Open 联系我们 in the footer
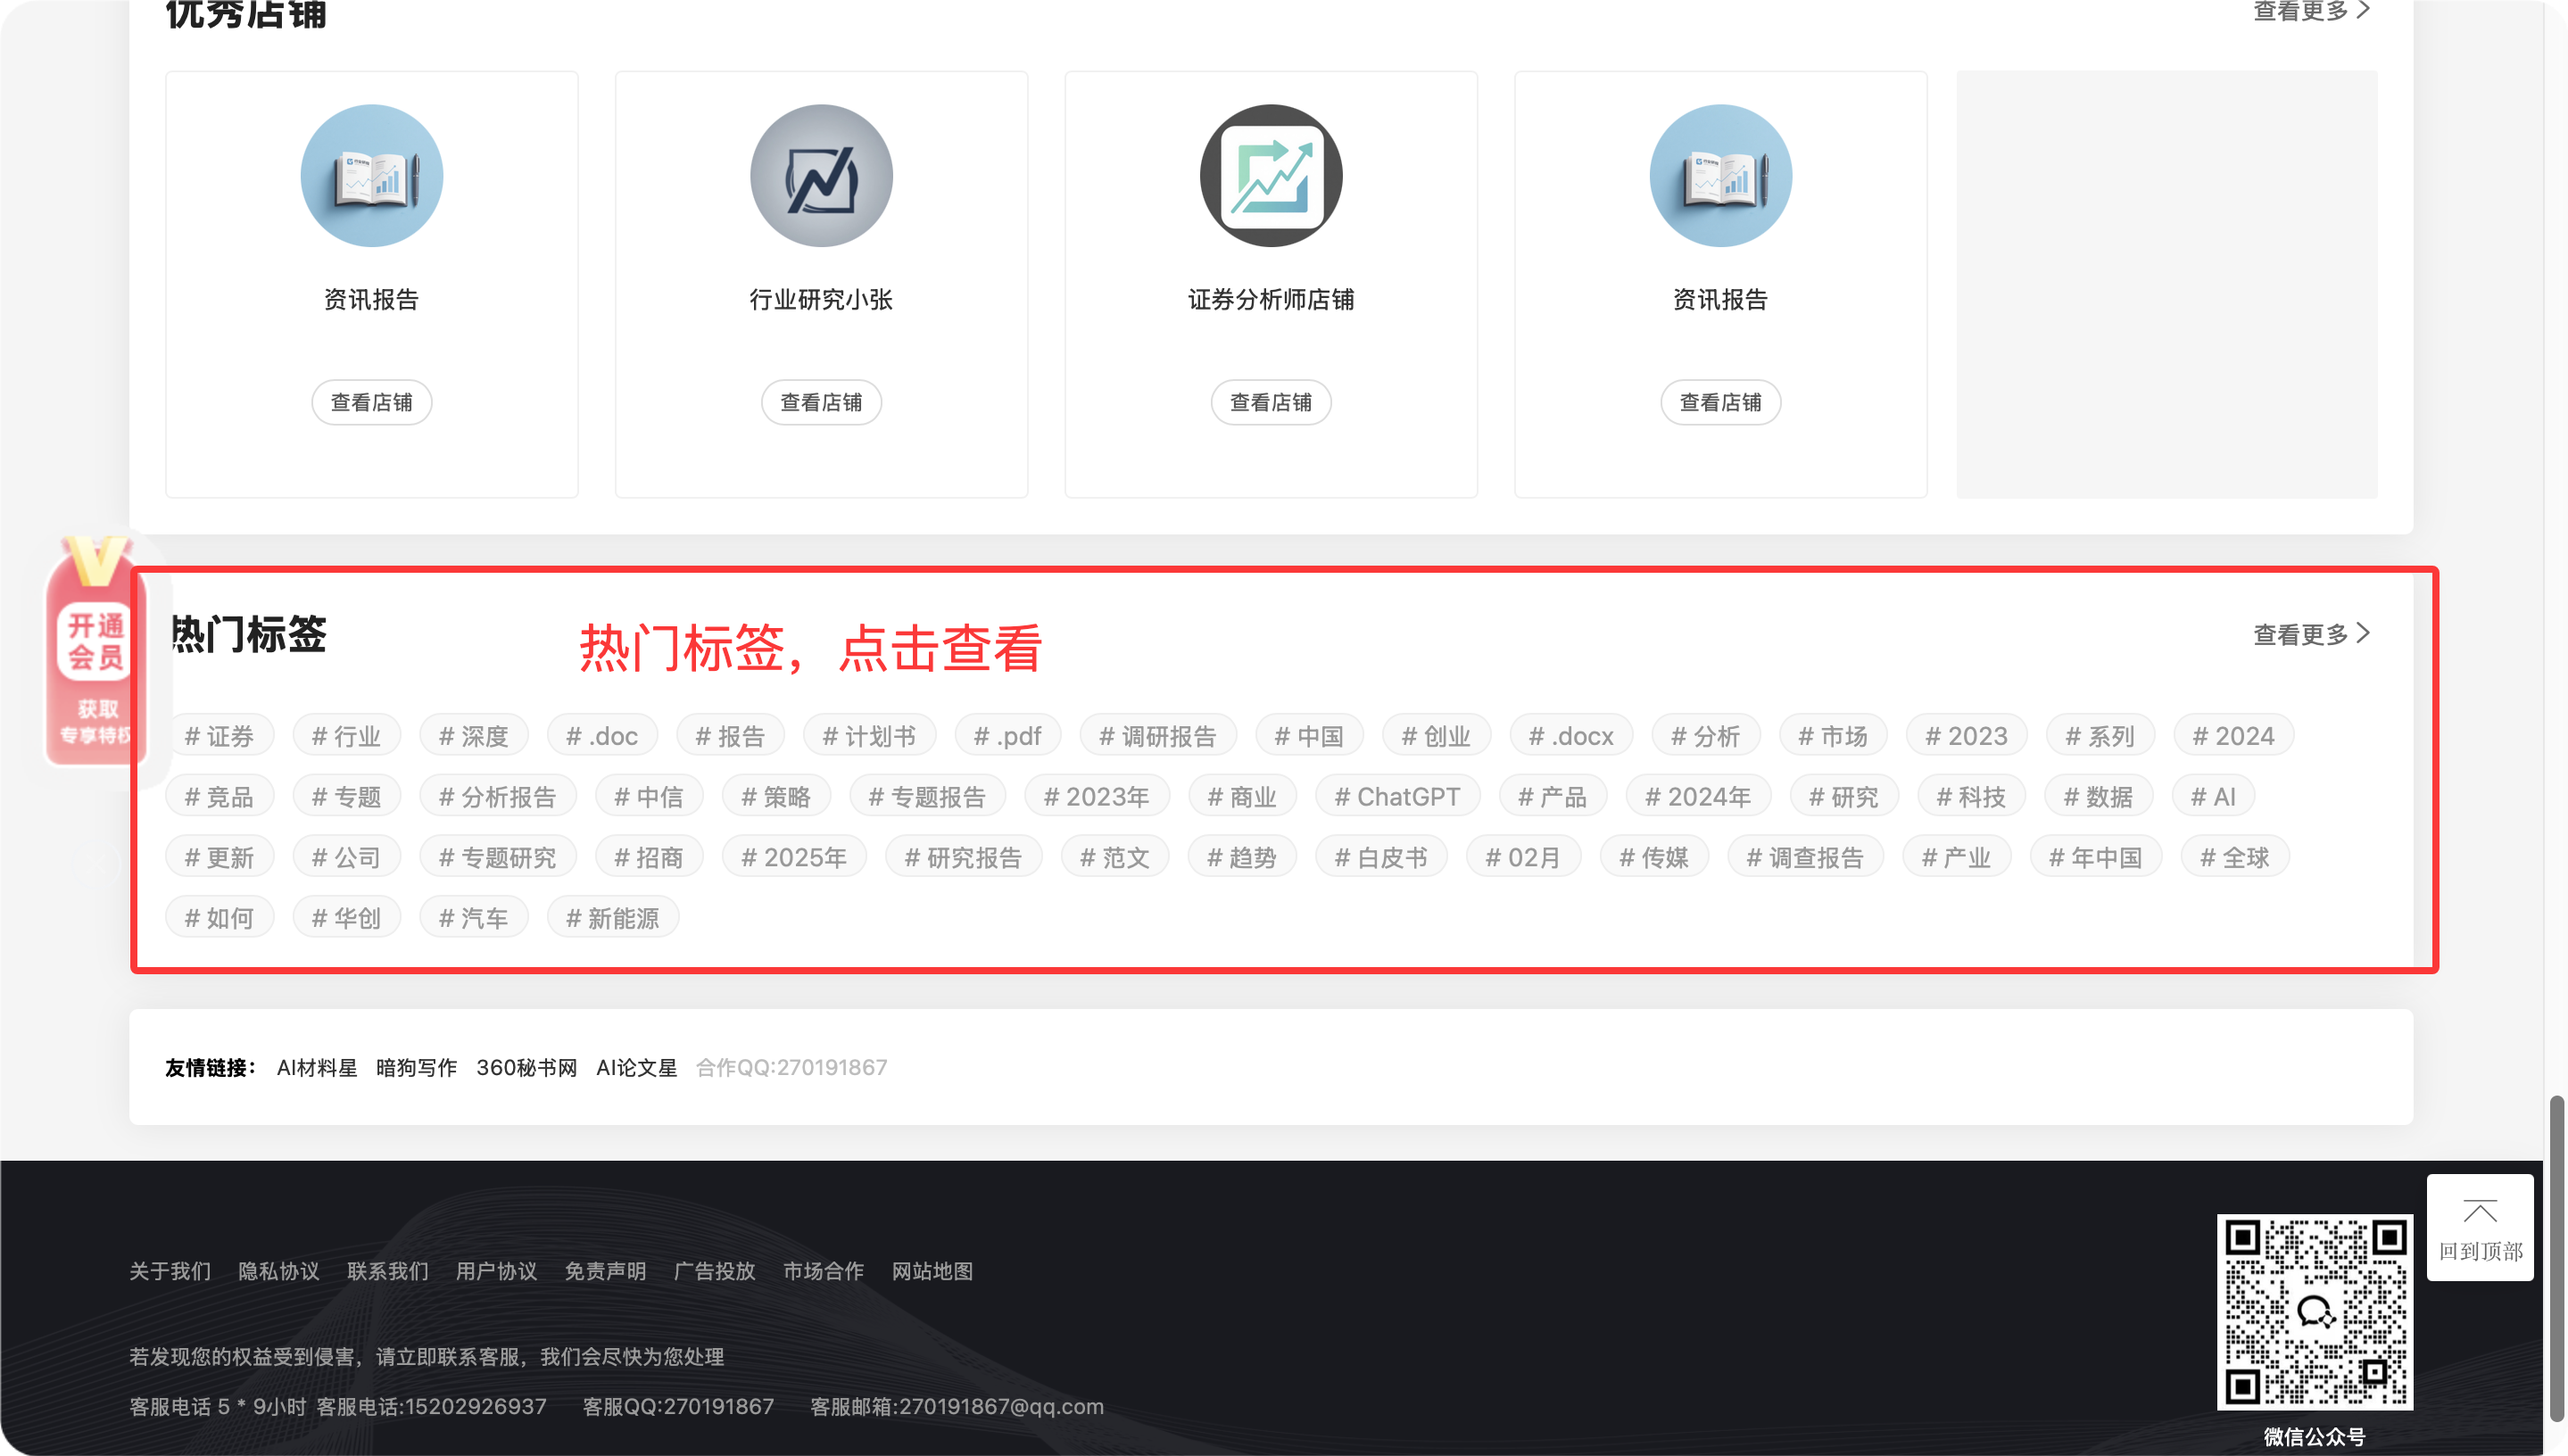The height and width of the screenshot is (1456, 2568). pyautogui.click(x=388, y=1271)
